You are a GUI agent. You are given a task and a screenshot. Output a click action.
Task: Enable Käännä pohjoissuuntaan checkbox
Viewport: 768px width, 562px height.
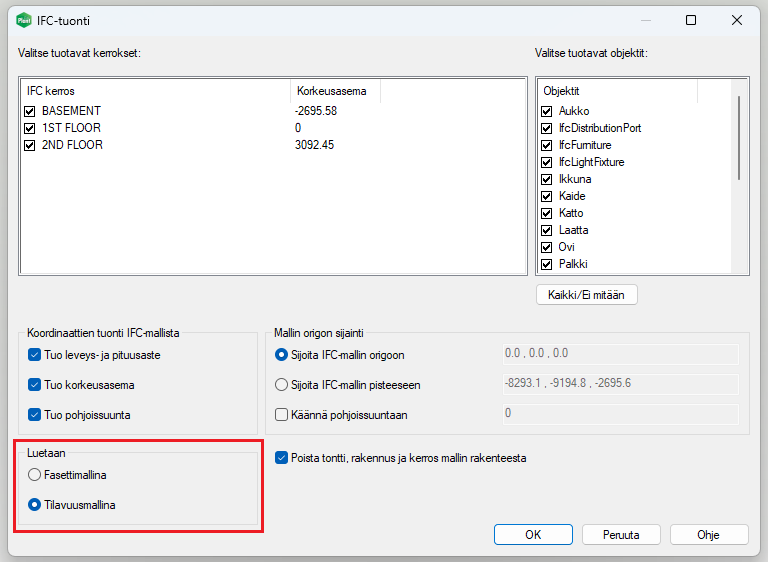tap(281, 414)
